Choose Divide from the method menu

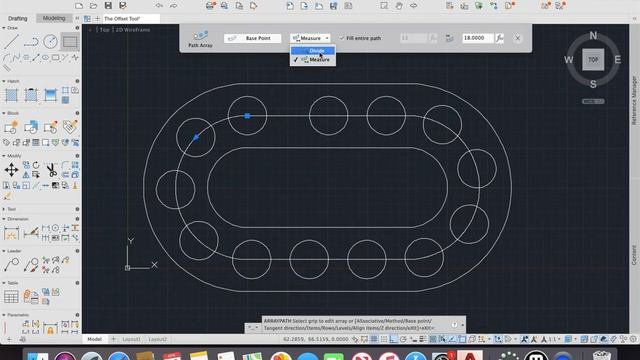pos(313,51)
